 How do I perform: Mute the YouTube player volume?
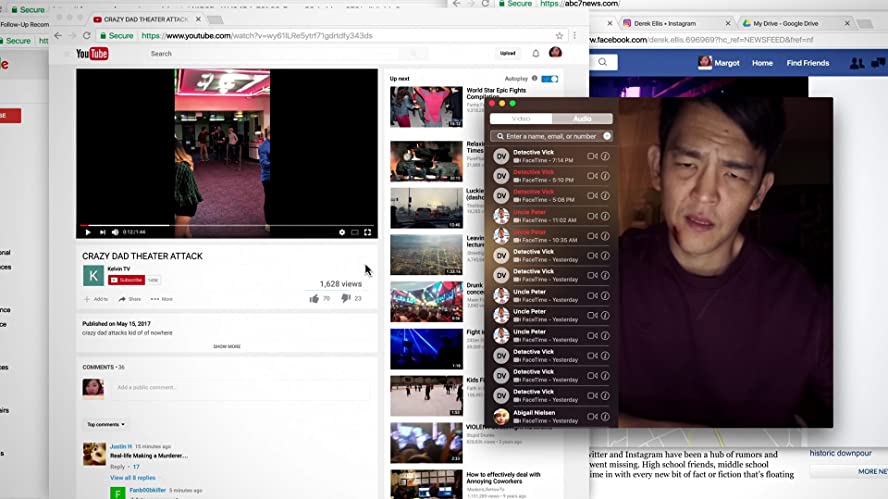[x=115, y=232]
